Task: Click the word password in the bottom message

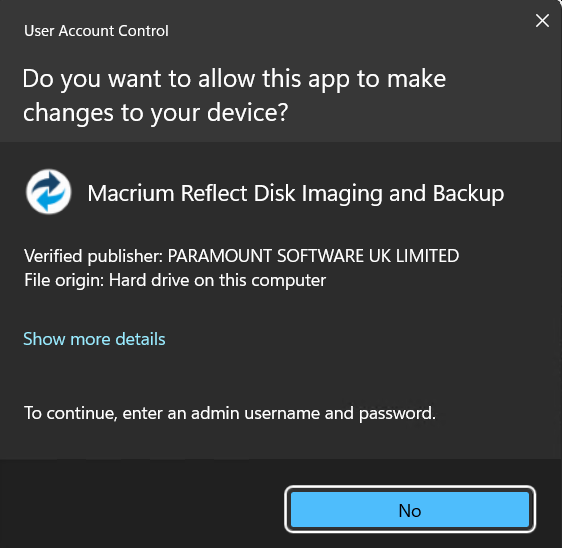Action: point(397,413)
